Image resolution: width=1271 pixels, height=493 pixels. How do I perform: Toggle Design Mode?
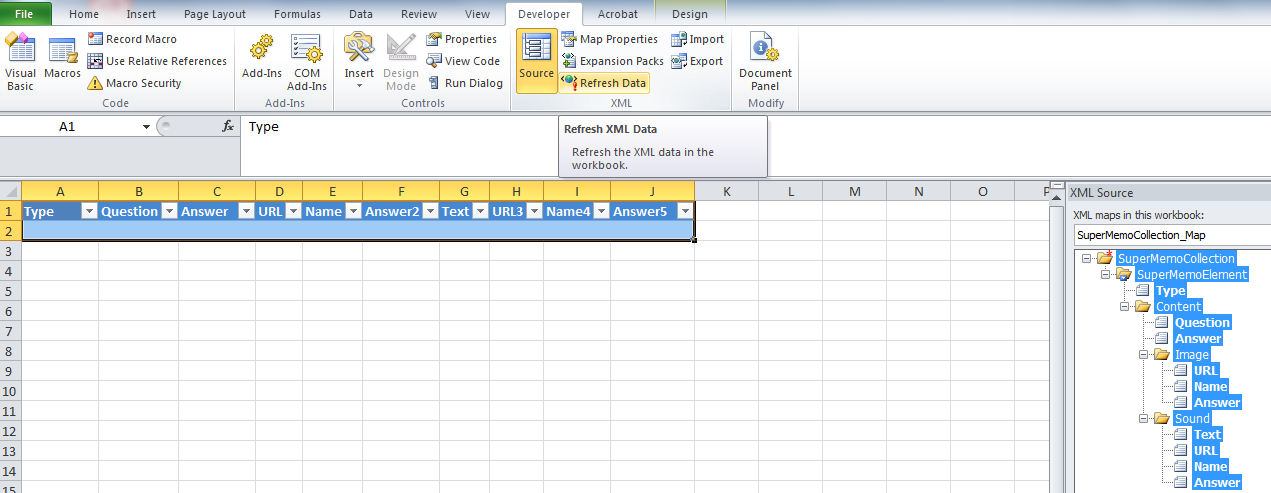tap(401, 62)
